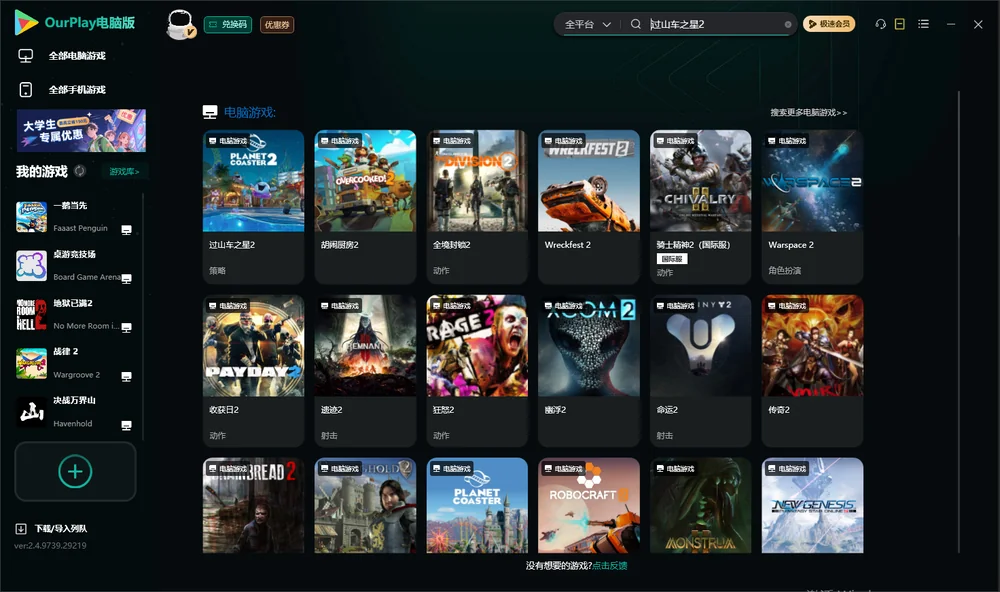Open 命运2 Destiny game card
Screen dimensions: 1000x592
click(700, 371)
